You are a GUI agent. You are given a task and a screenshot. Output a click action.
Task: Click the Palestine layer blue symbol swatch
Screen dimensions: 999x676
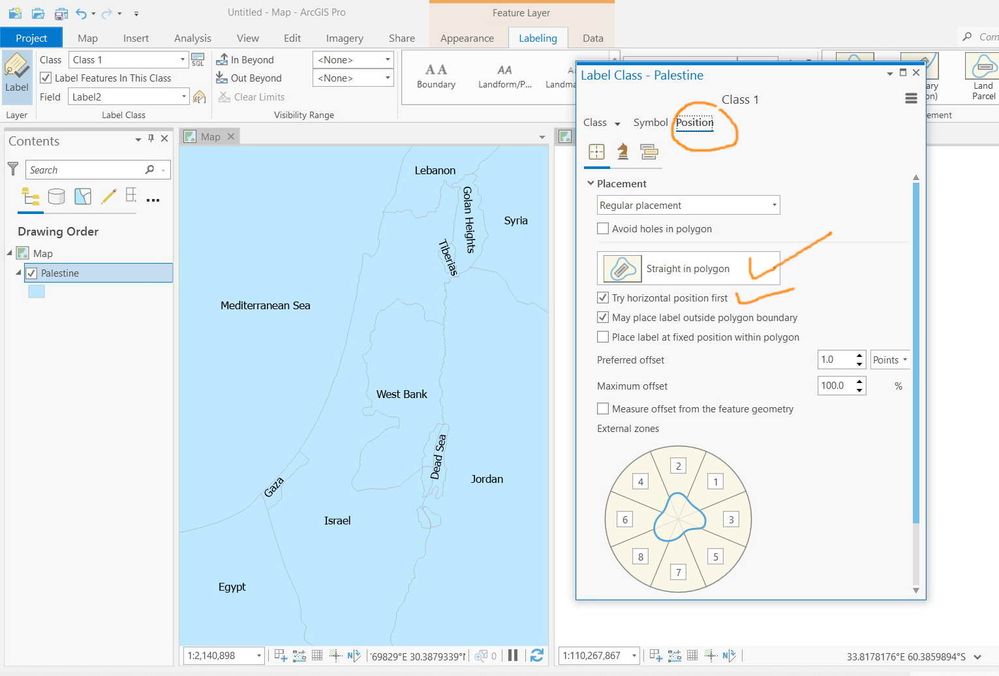[36, 292]
